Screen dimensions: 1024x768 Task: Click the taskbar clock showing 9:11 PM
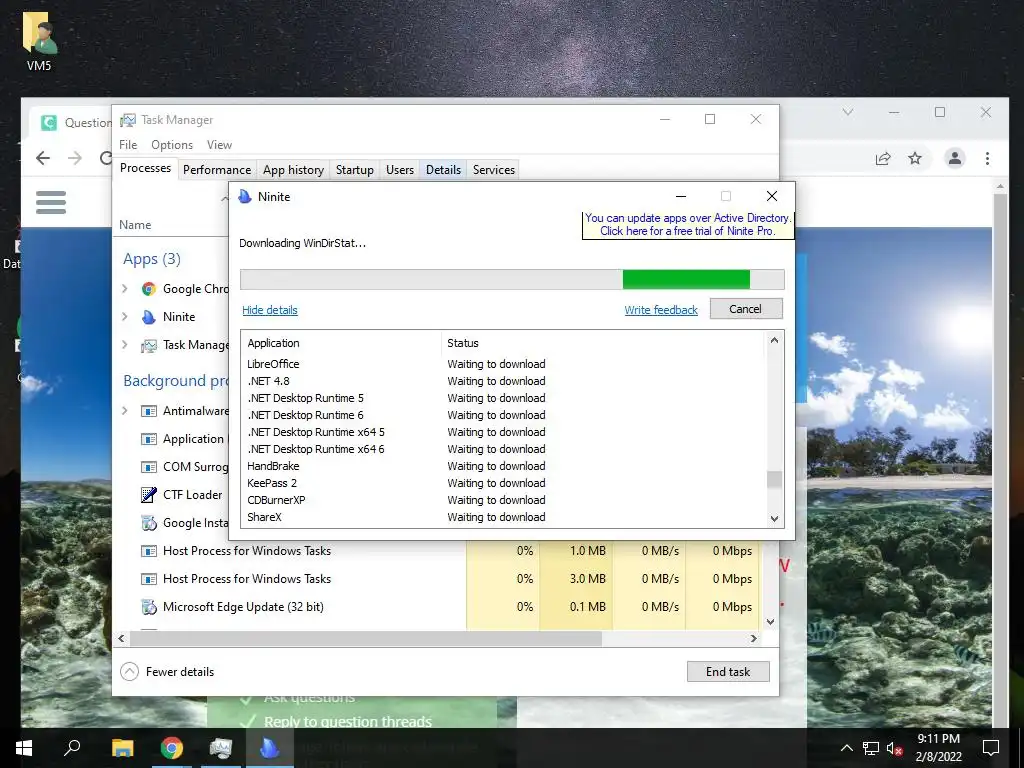click(x=938, y=748)
